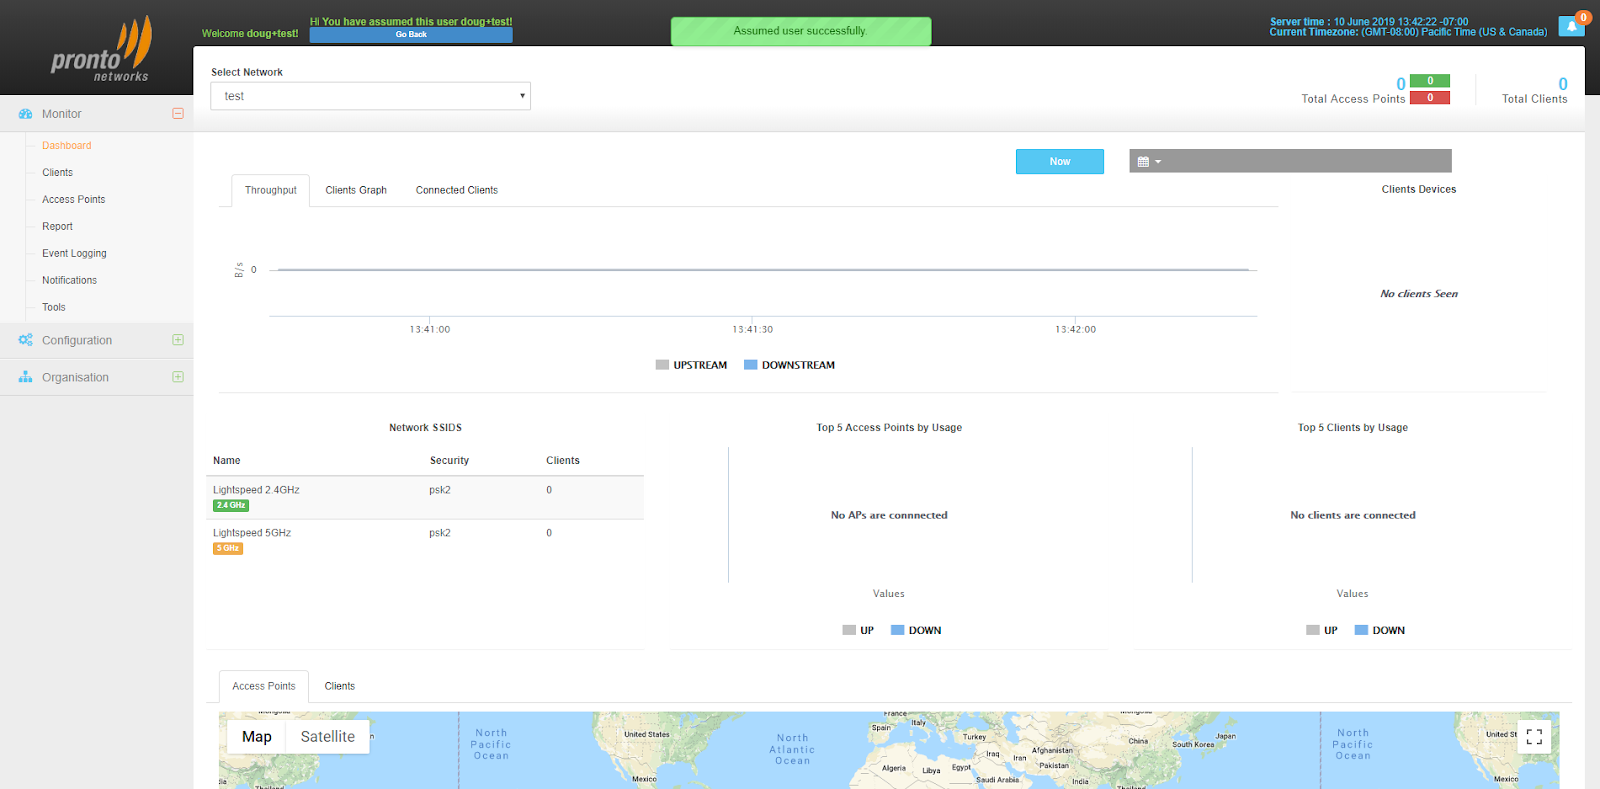Click the Monitor dashboard icon

pyautogui.click(x=26, y=114)
